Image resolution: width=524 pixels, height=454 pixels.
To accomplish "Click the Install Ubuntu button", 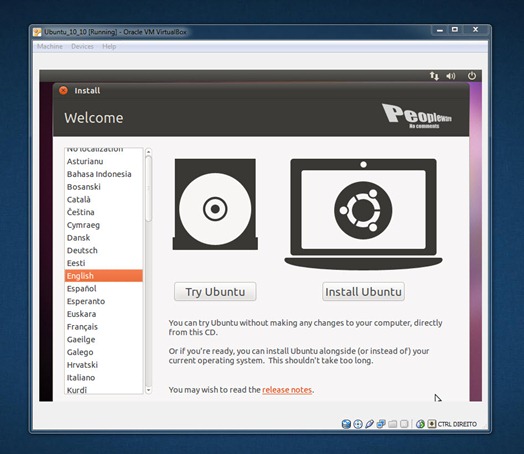I will point(363,292).
